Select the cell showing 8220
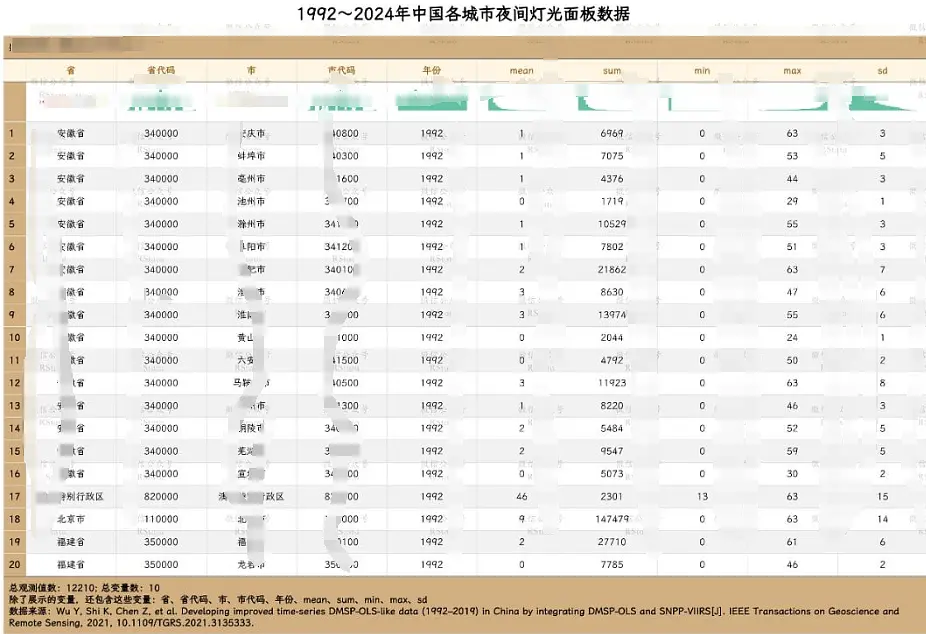 (612, 406)
